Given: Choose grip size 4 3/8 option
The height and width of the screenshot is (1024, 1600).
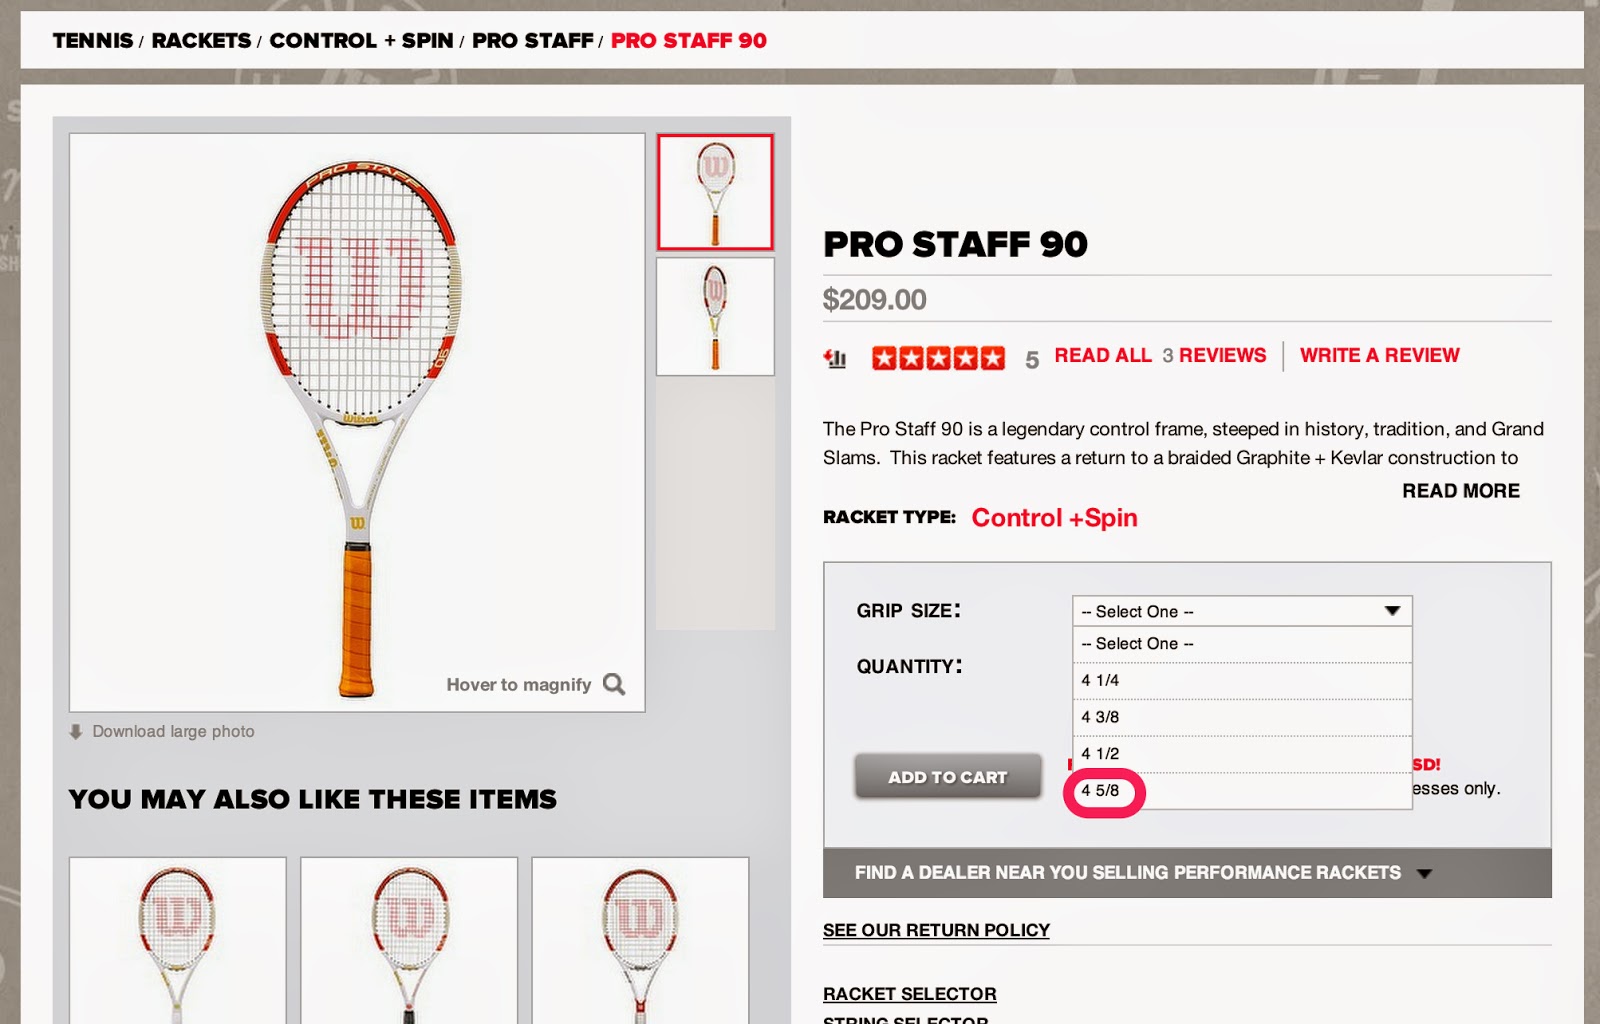Looking at the screenshot, I should coord(1242,718).
